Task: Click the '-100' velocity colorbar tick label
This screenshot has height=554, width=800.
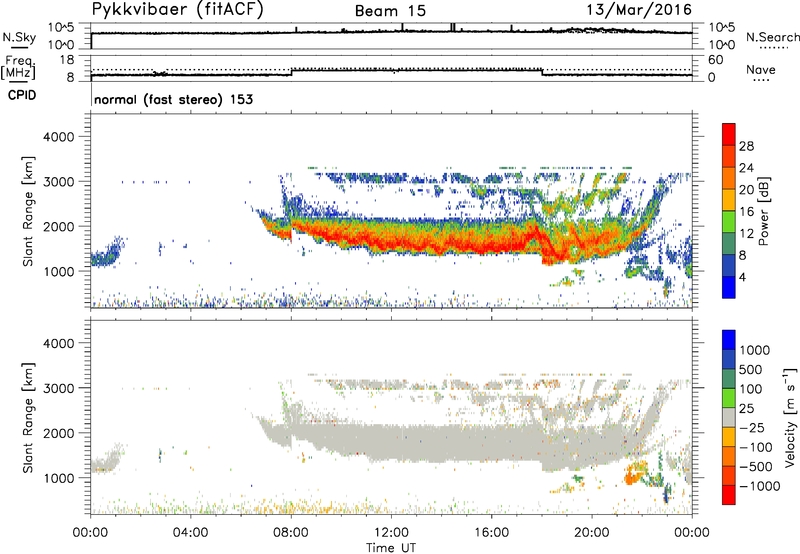Action: [x=756, y=447]
